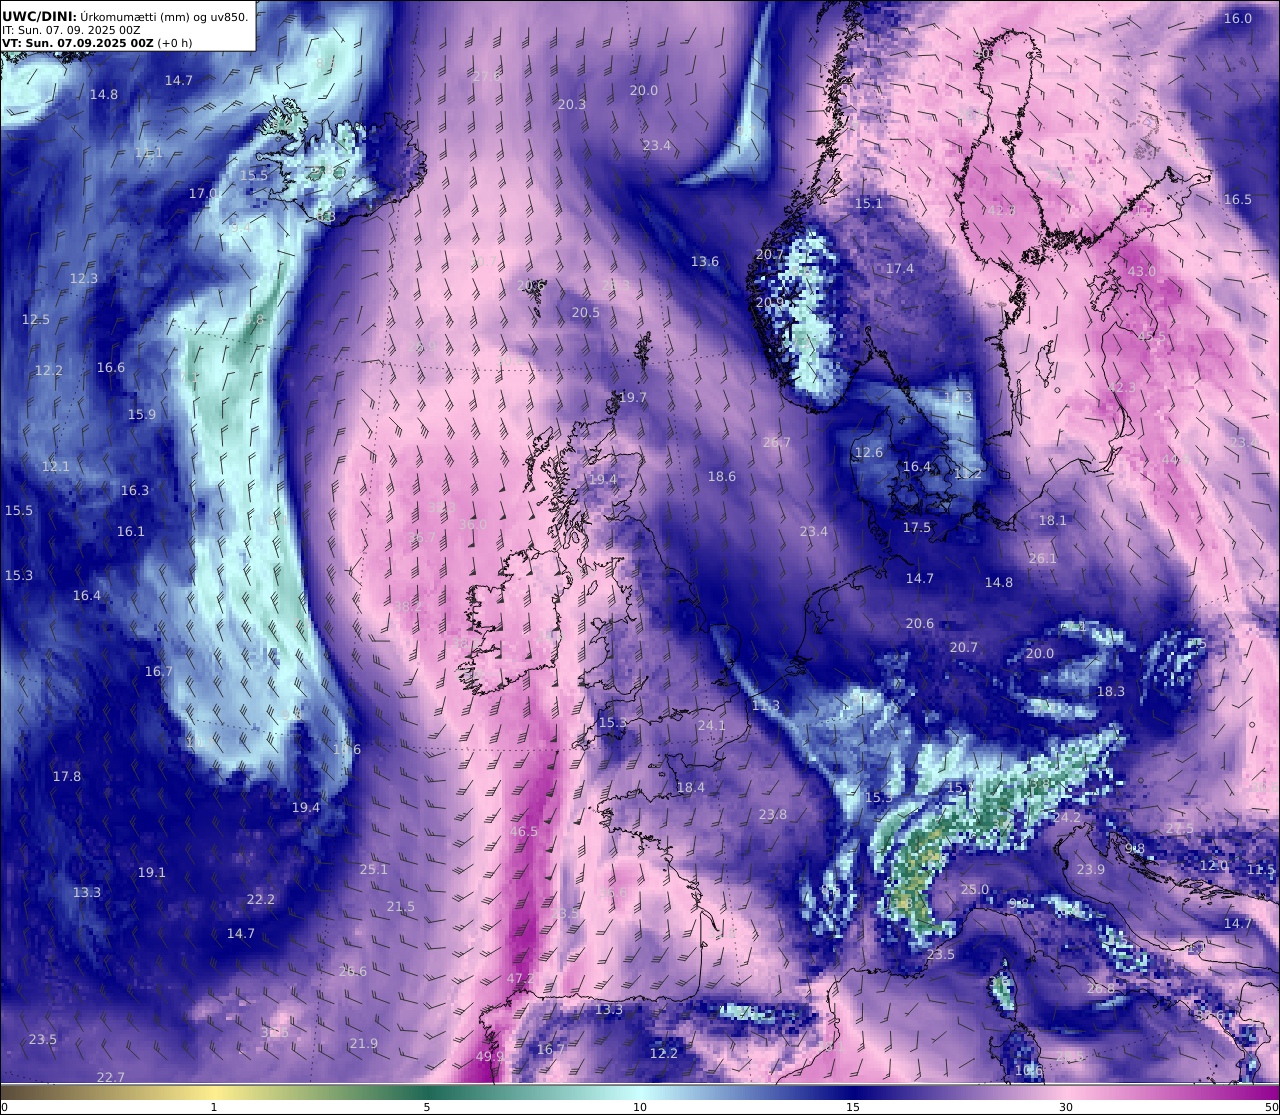Click the map value 16.5
Screen dimensions: 1280x1115
pos(1238,199)
